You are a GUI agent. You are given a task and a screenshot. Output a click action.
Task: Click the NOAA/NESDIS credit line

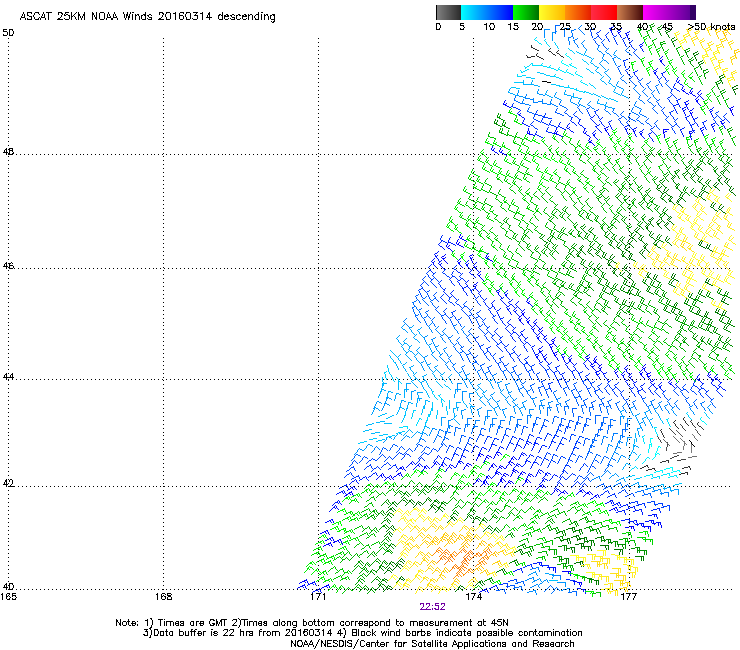[x=432, y=644]
